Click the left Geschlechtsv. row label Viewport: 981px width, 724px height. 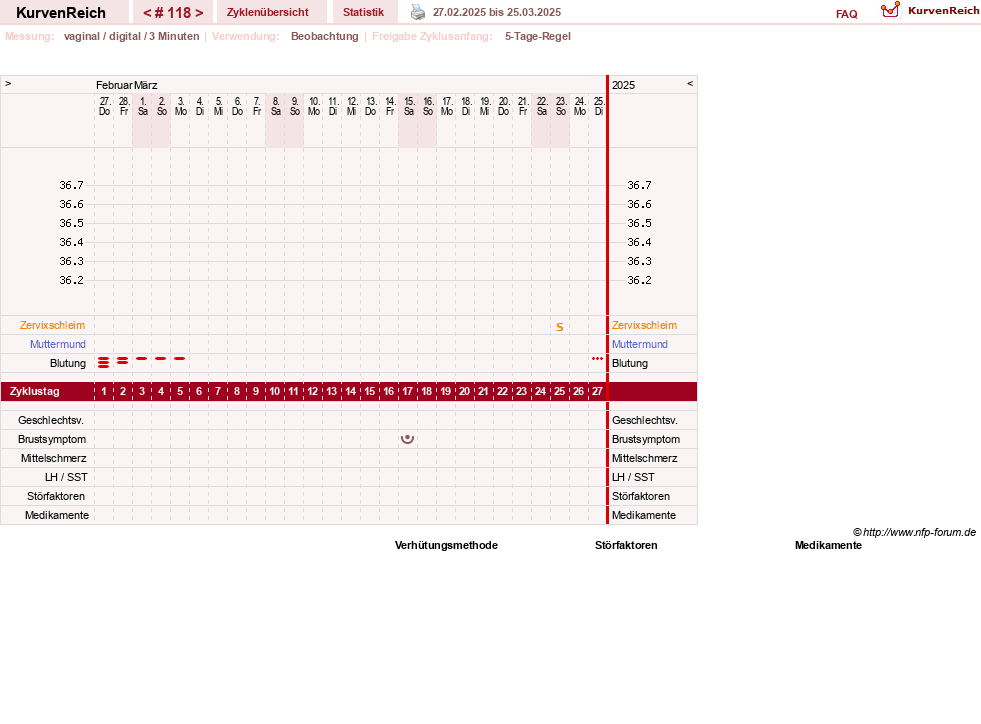point(51,421)
